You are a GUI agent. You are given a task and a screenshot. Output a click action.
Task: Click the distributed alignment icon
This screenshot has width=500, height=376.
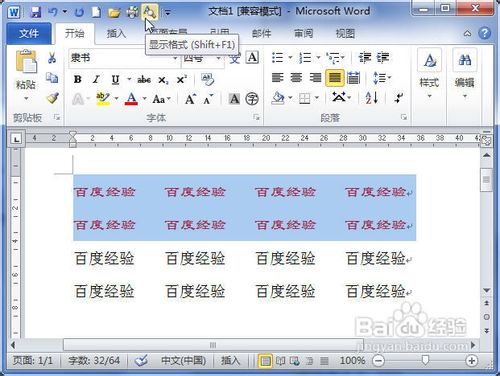click(353, 78)
